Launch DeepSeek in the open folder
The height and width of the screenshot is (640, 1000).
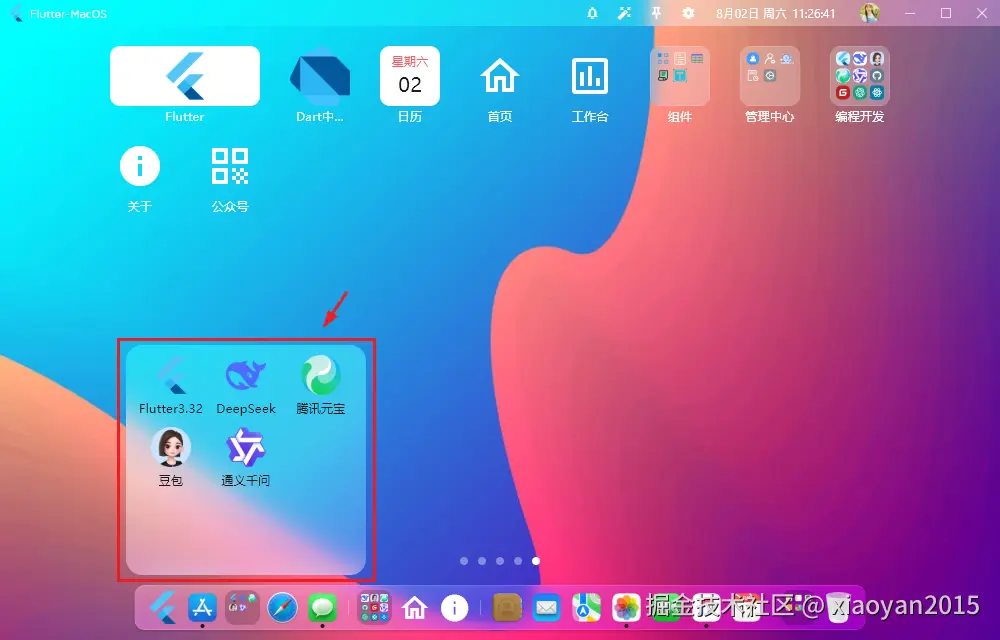point(246,375)
